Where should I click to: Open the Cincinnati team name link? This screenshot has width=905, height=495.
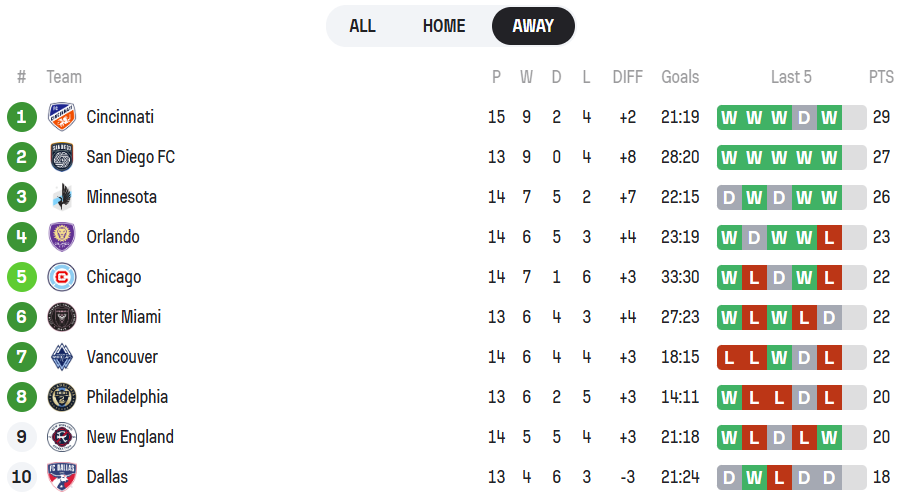point(120,117)
